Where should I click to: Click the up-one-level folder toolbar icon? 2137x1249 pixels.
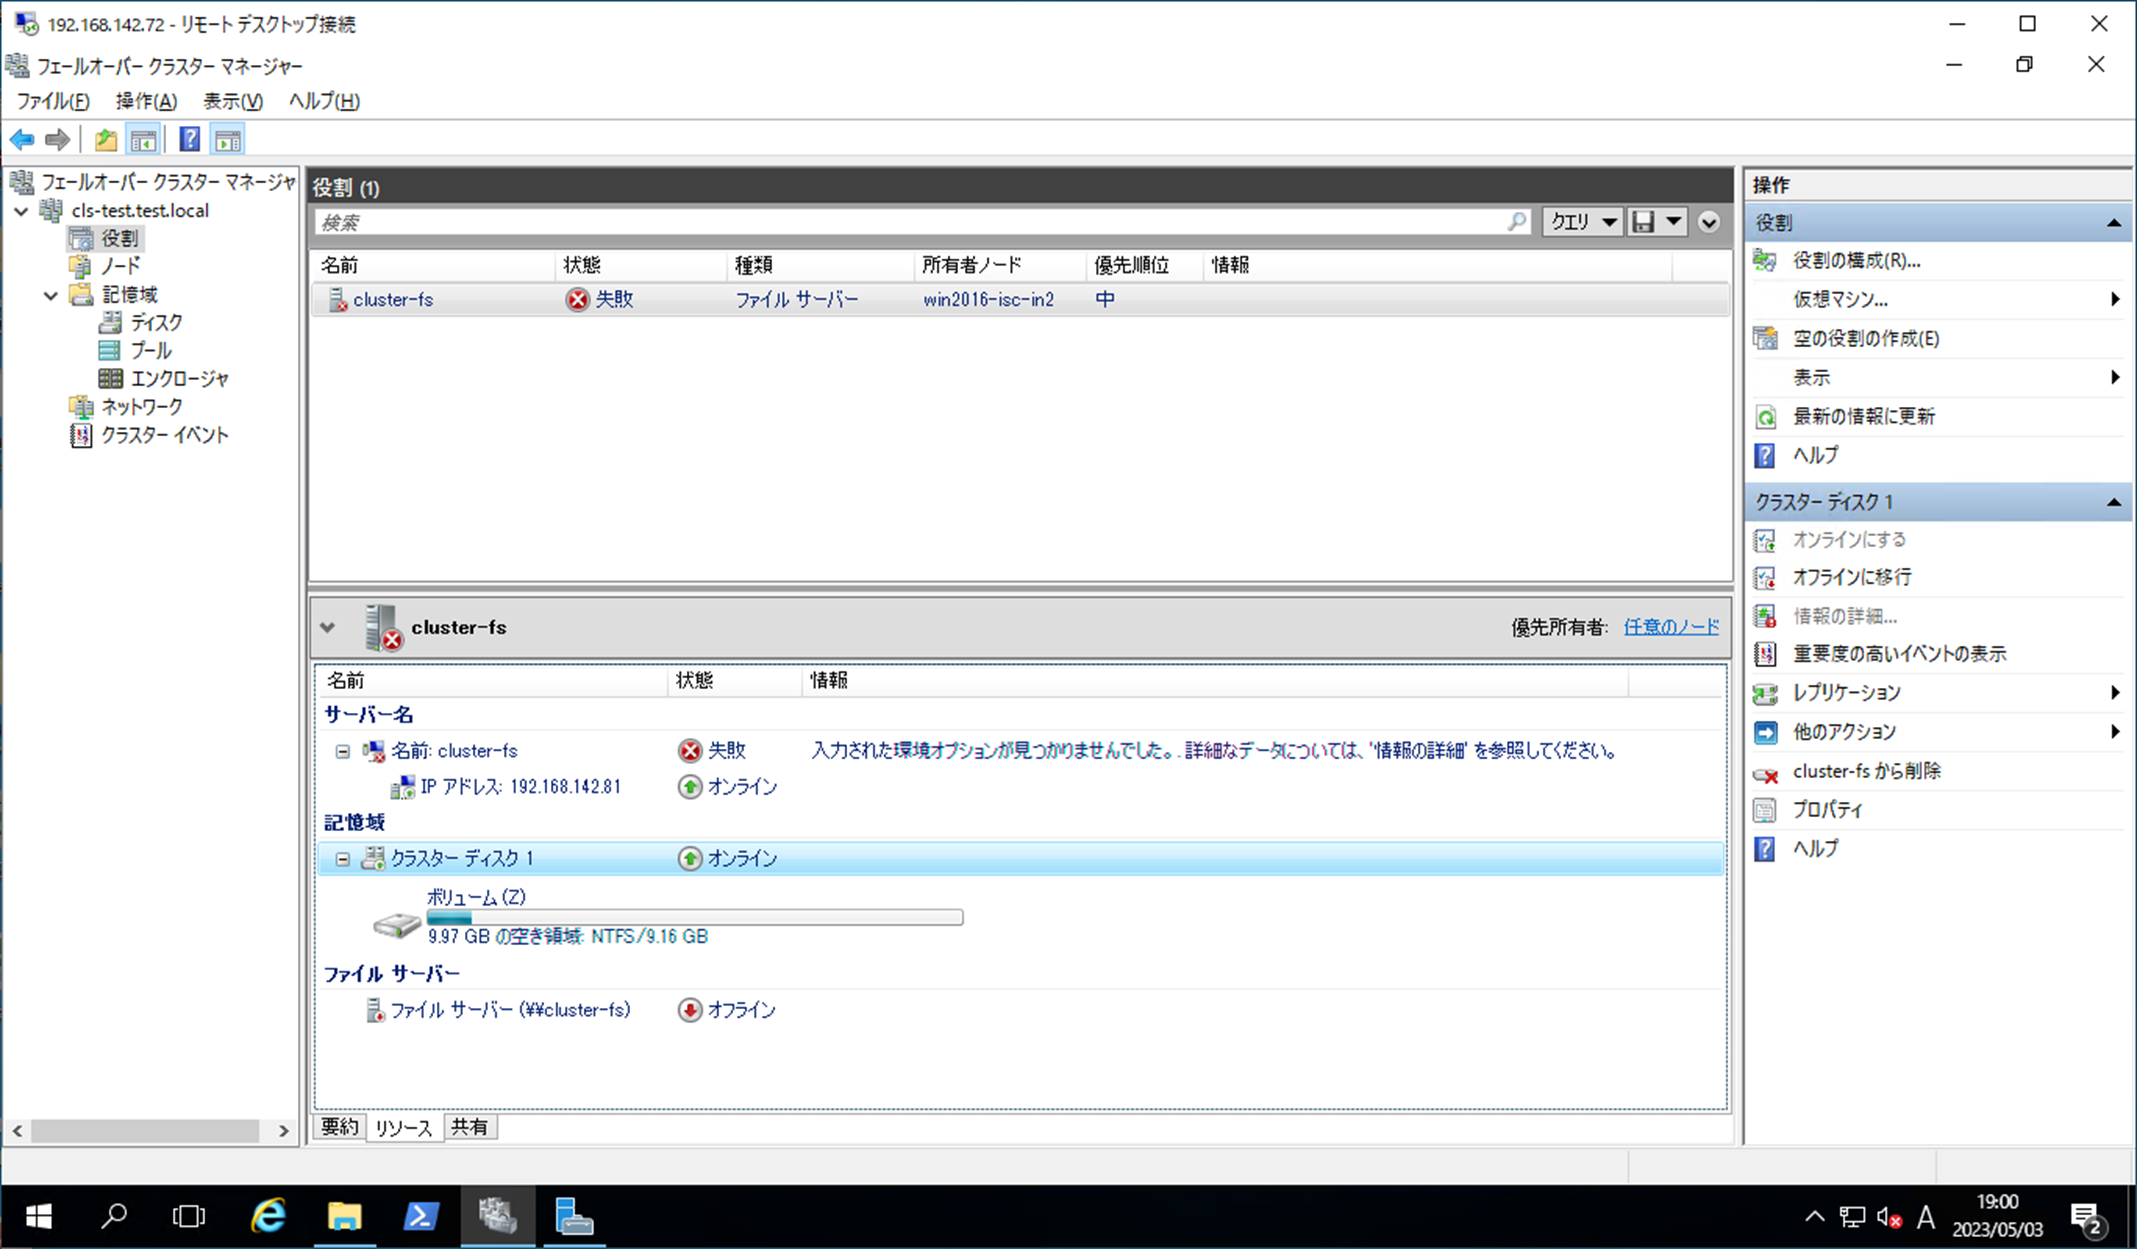(106, 140)
